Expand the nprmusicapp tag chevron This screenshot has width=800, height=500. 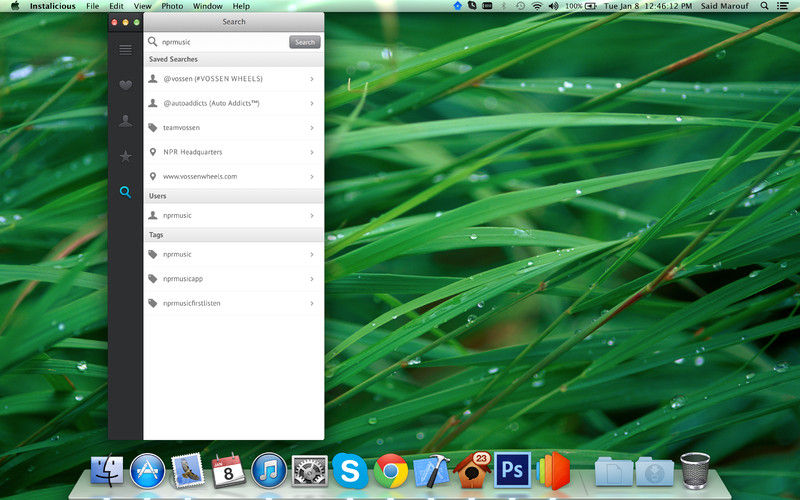click(x=312, y=279)
